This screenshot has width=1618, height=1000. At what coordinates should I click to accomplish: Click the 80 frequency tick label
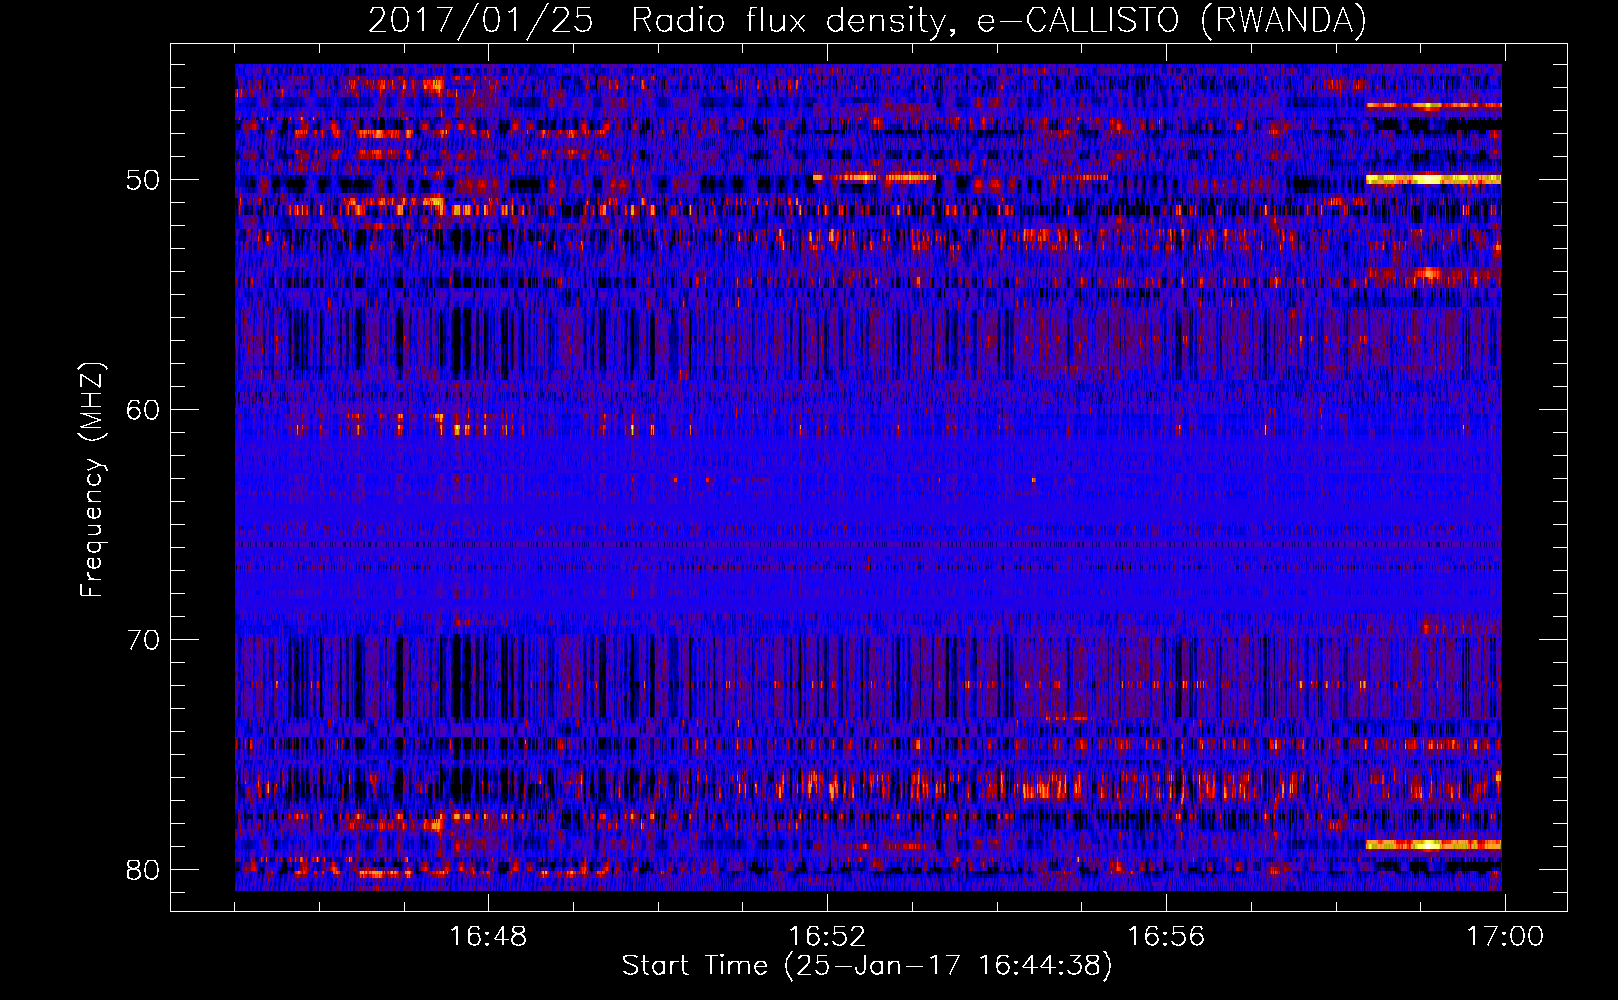click(x=144, y=870)
